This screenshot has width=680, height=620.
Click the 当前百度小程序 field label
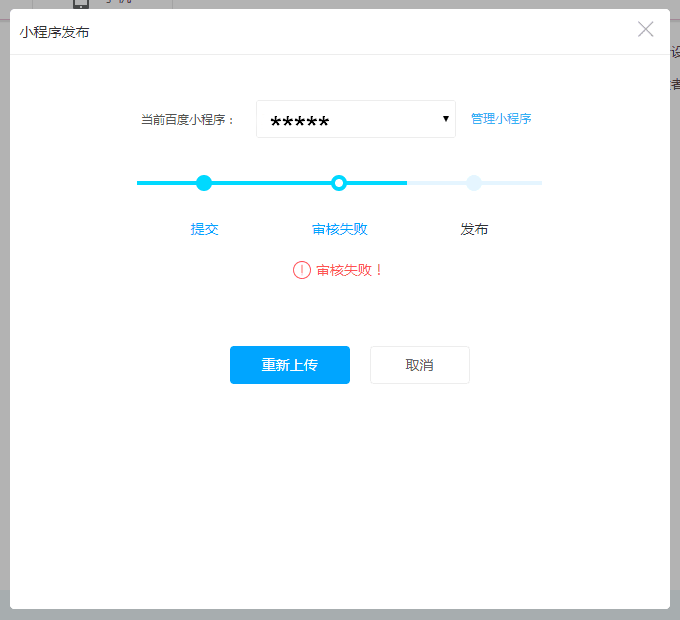(x=188, y=119)
